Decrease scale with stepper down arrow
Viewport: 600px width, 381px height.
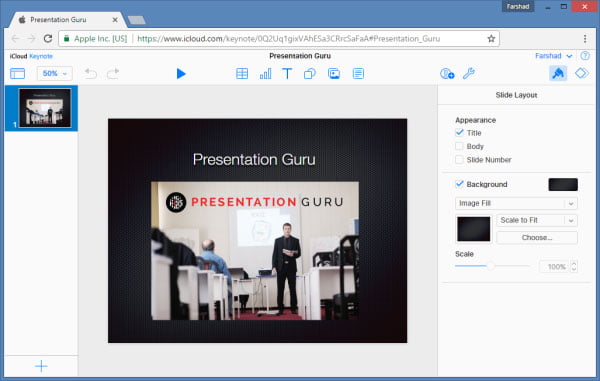coord(573,269)
